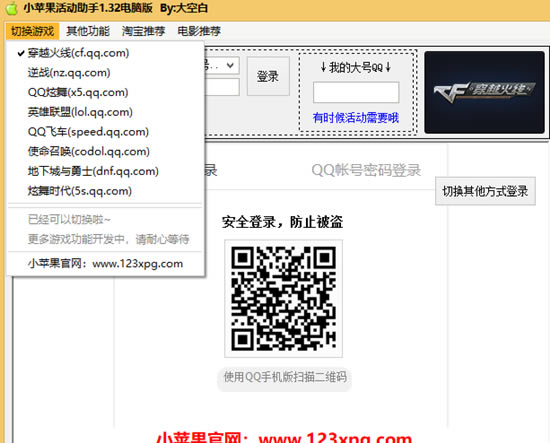
Task: Open the 淘宝推荐 menu
Action: (x=143, y=31)
